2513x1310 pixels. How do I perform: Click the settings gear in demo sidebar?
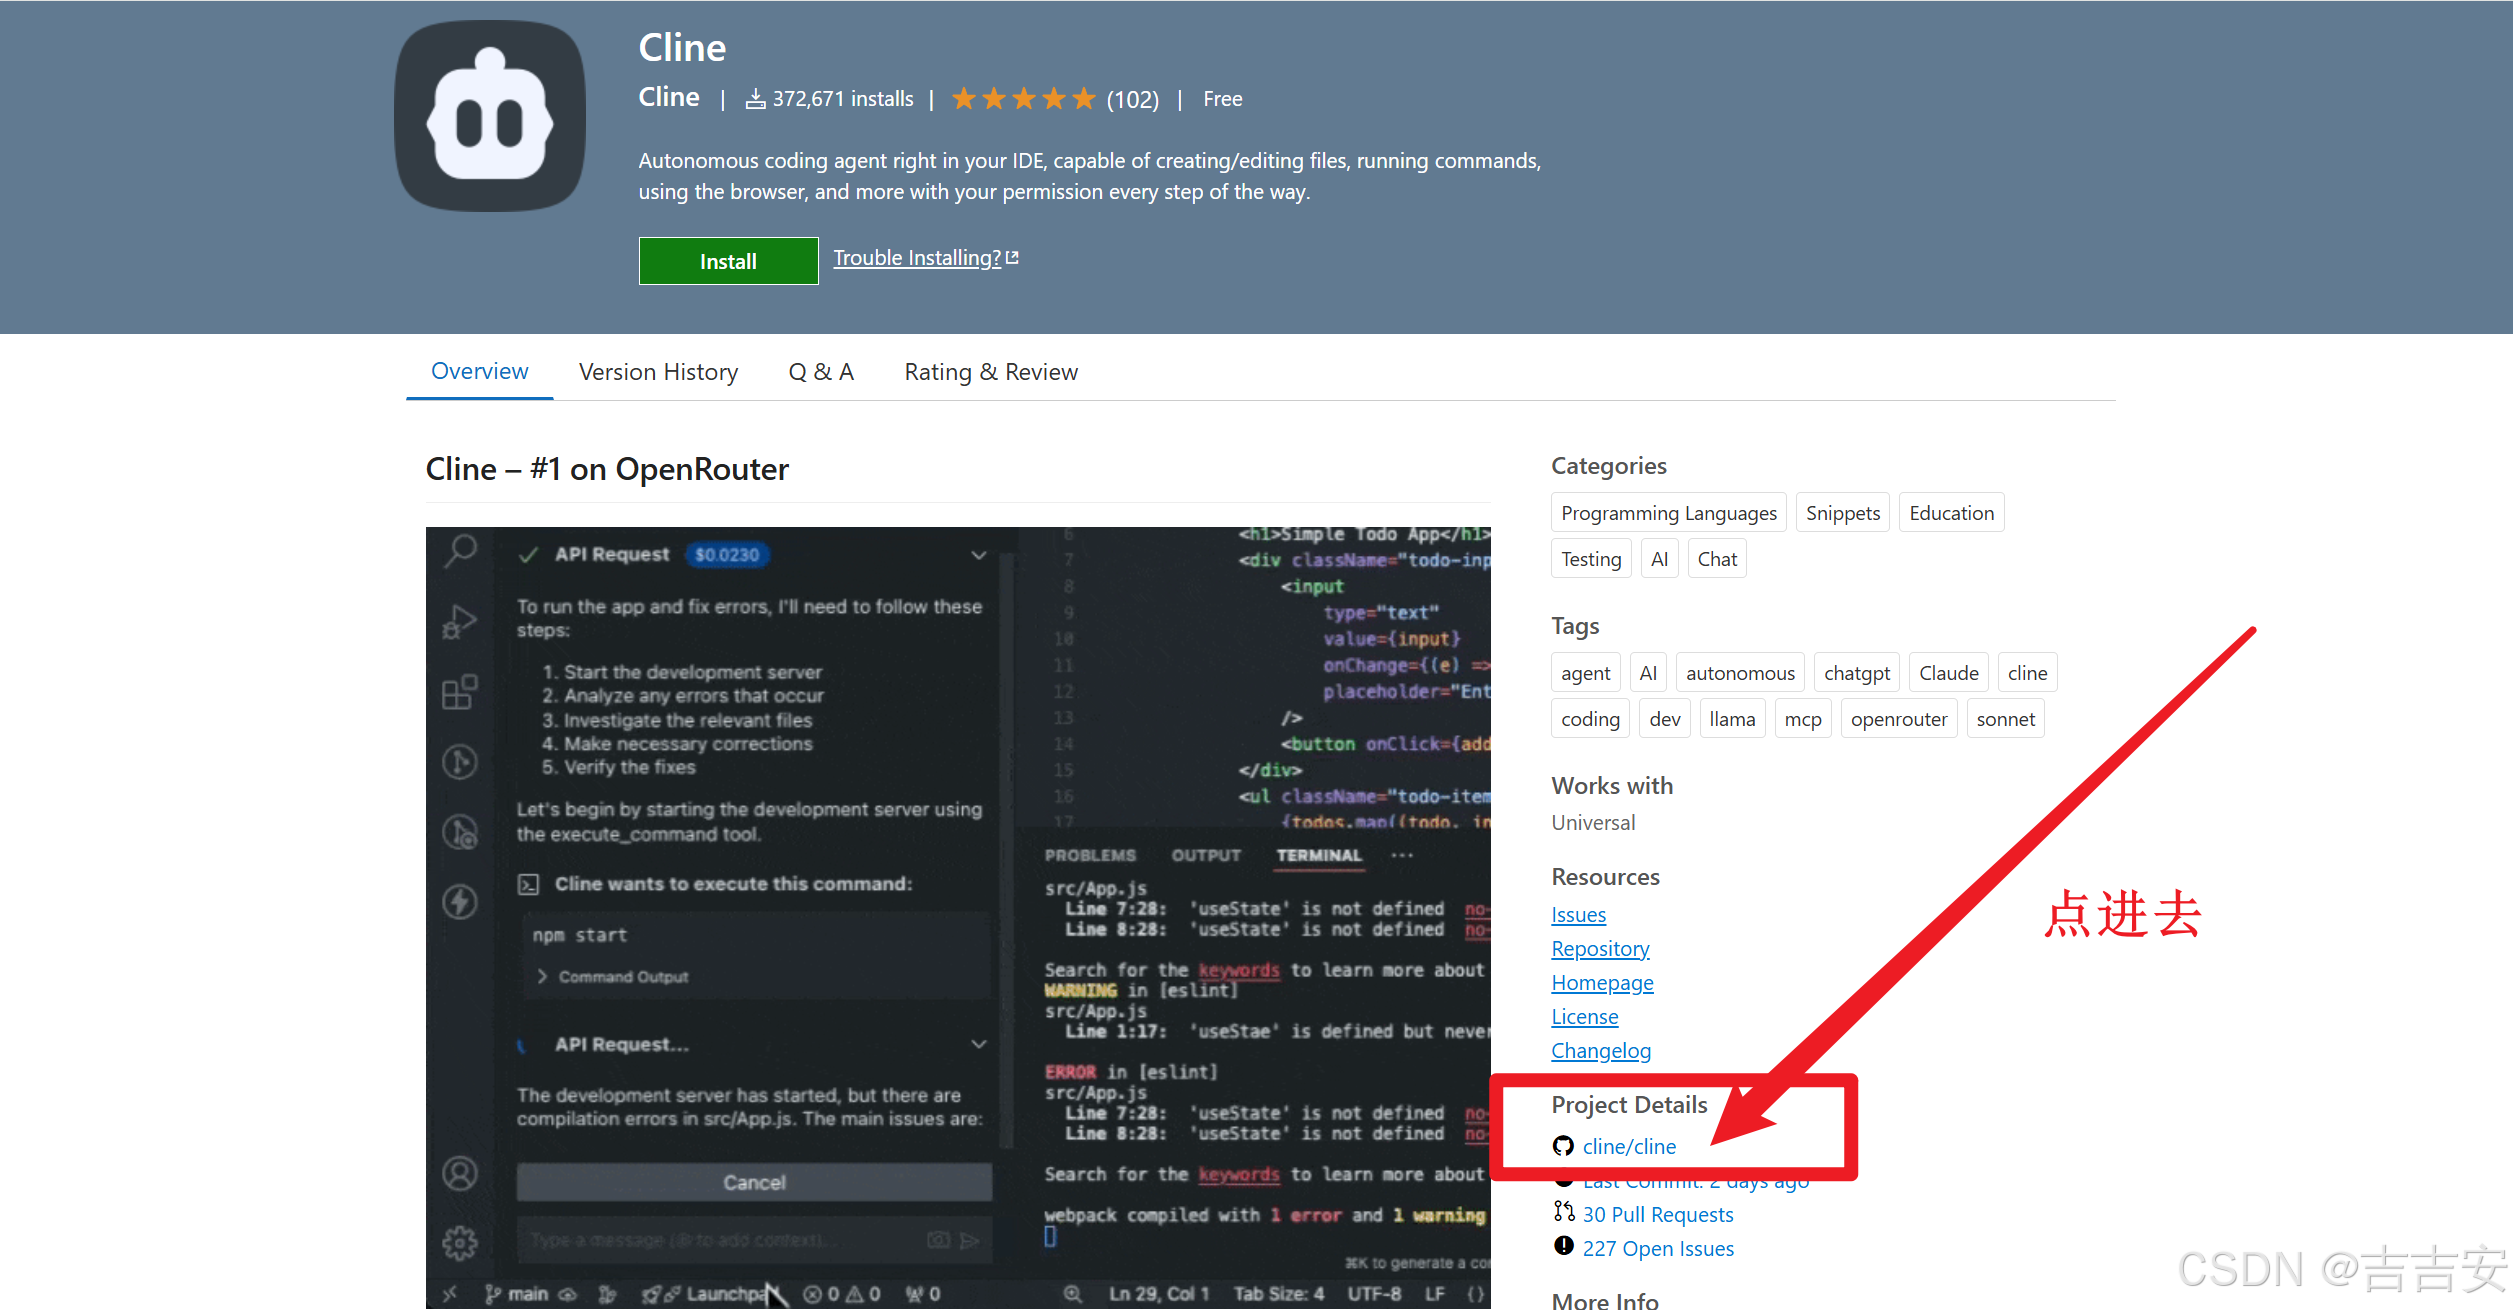tap(460, 1243)
